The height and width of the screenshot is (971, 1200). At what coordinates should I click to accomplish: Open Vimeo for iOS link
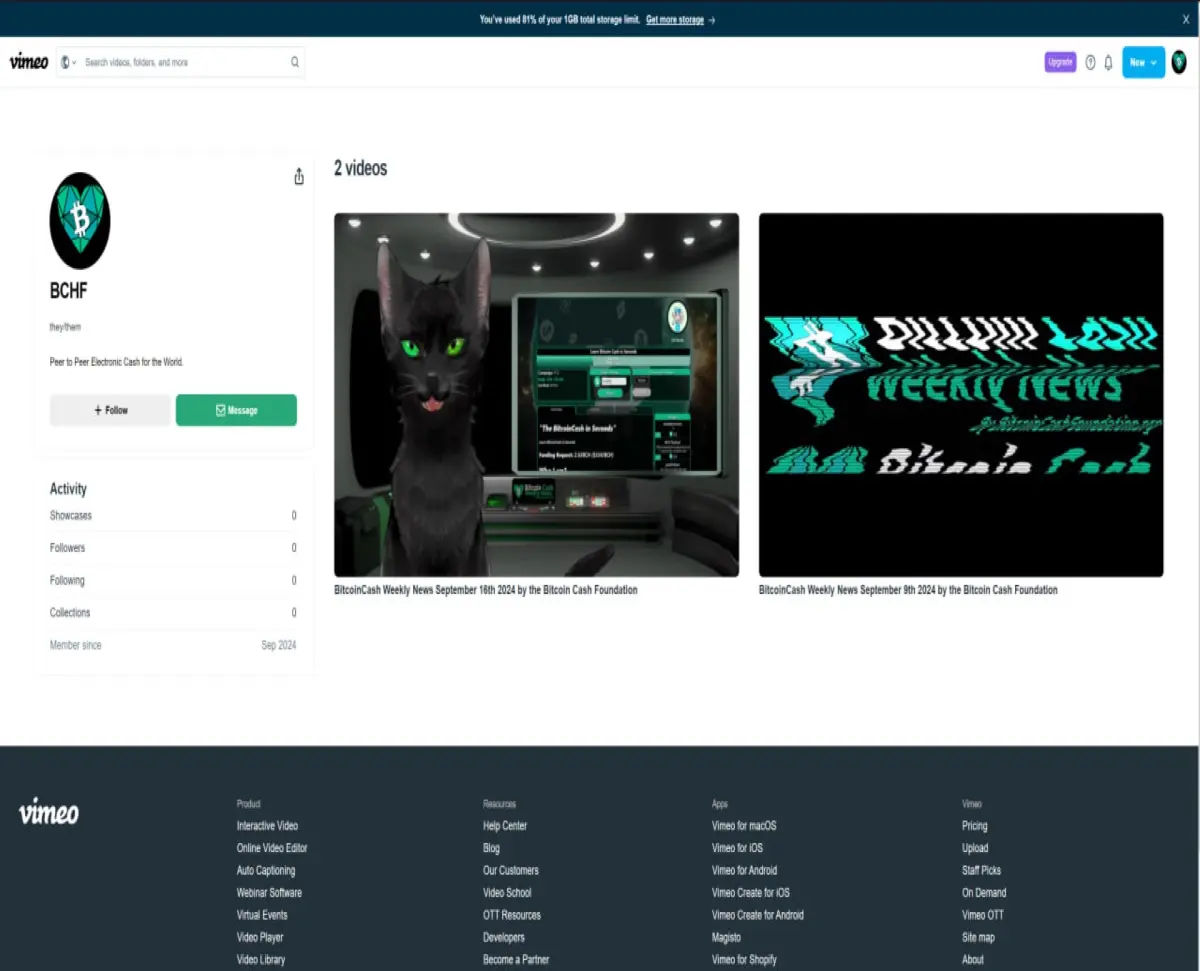[x=737, y=848]
